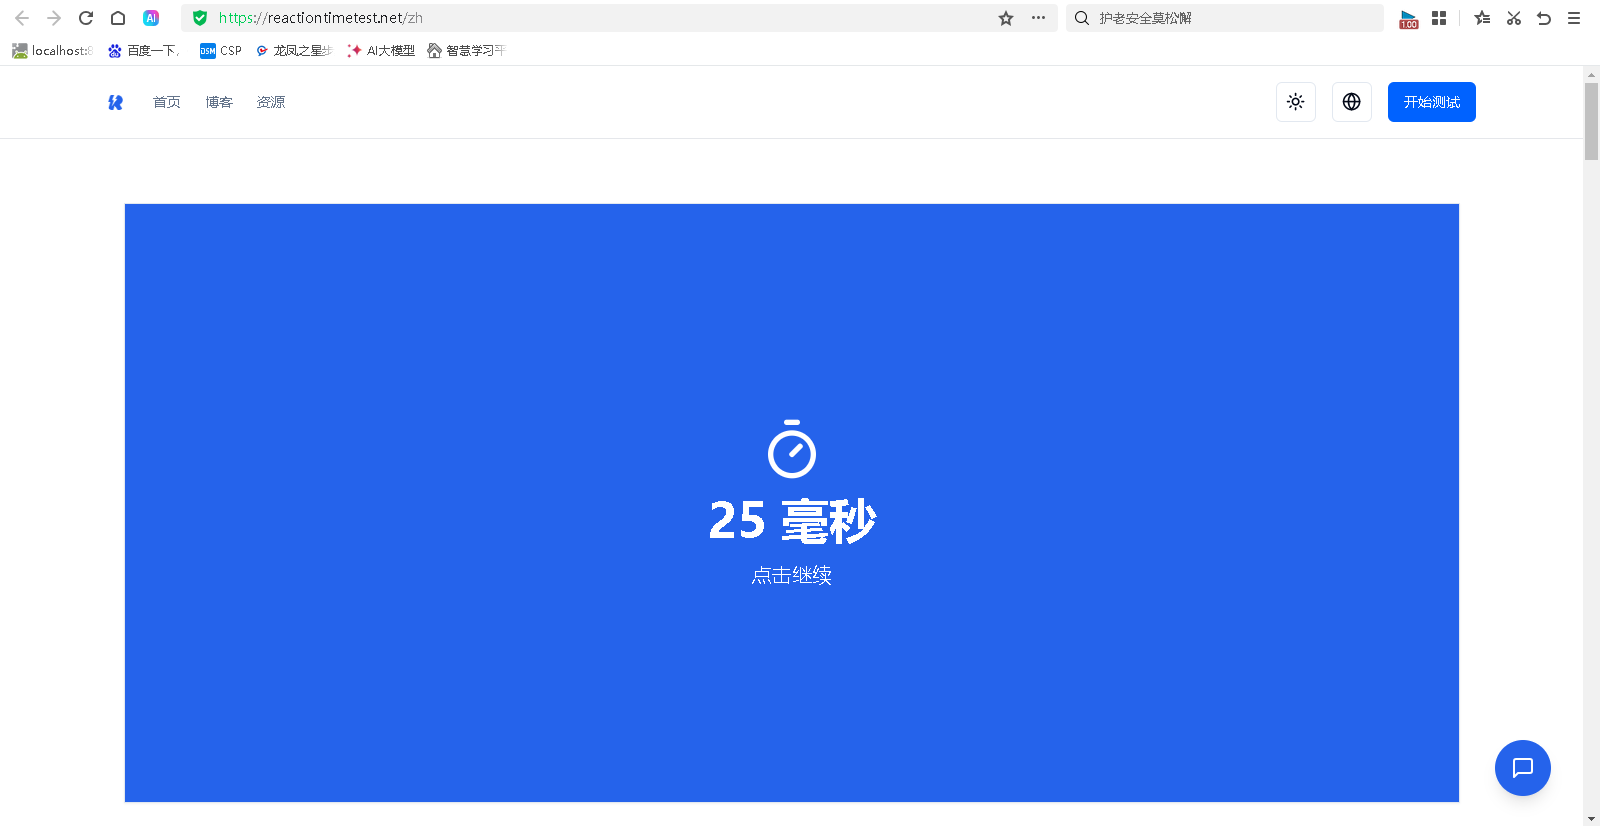1600x826 pixels.
Task: Open the AI assistant toolbar icon
Action: [151, 18]
